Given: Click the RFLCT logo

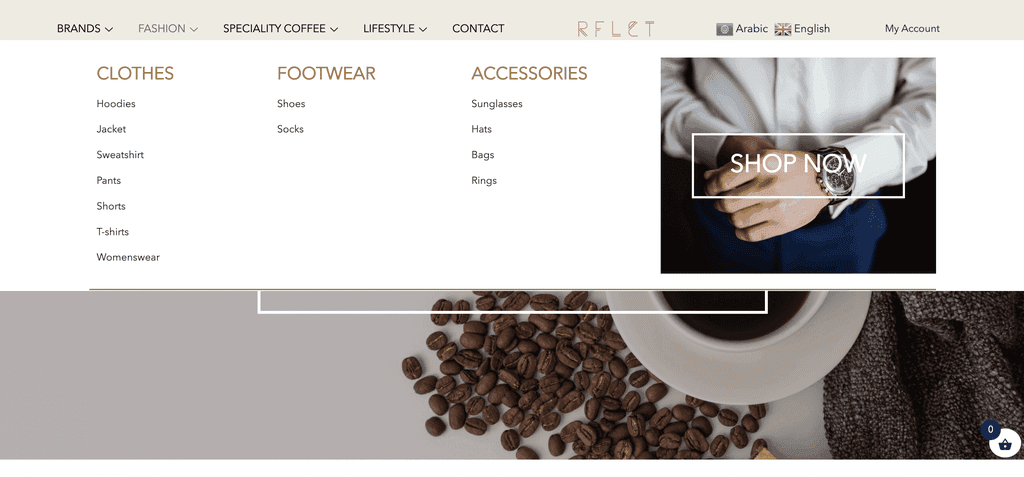Looking at the screenshot, I should coord(615,29).
